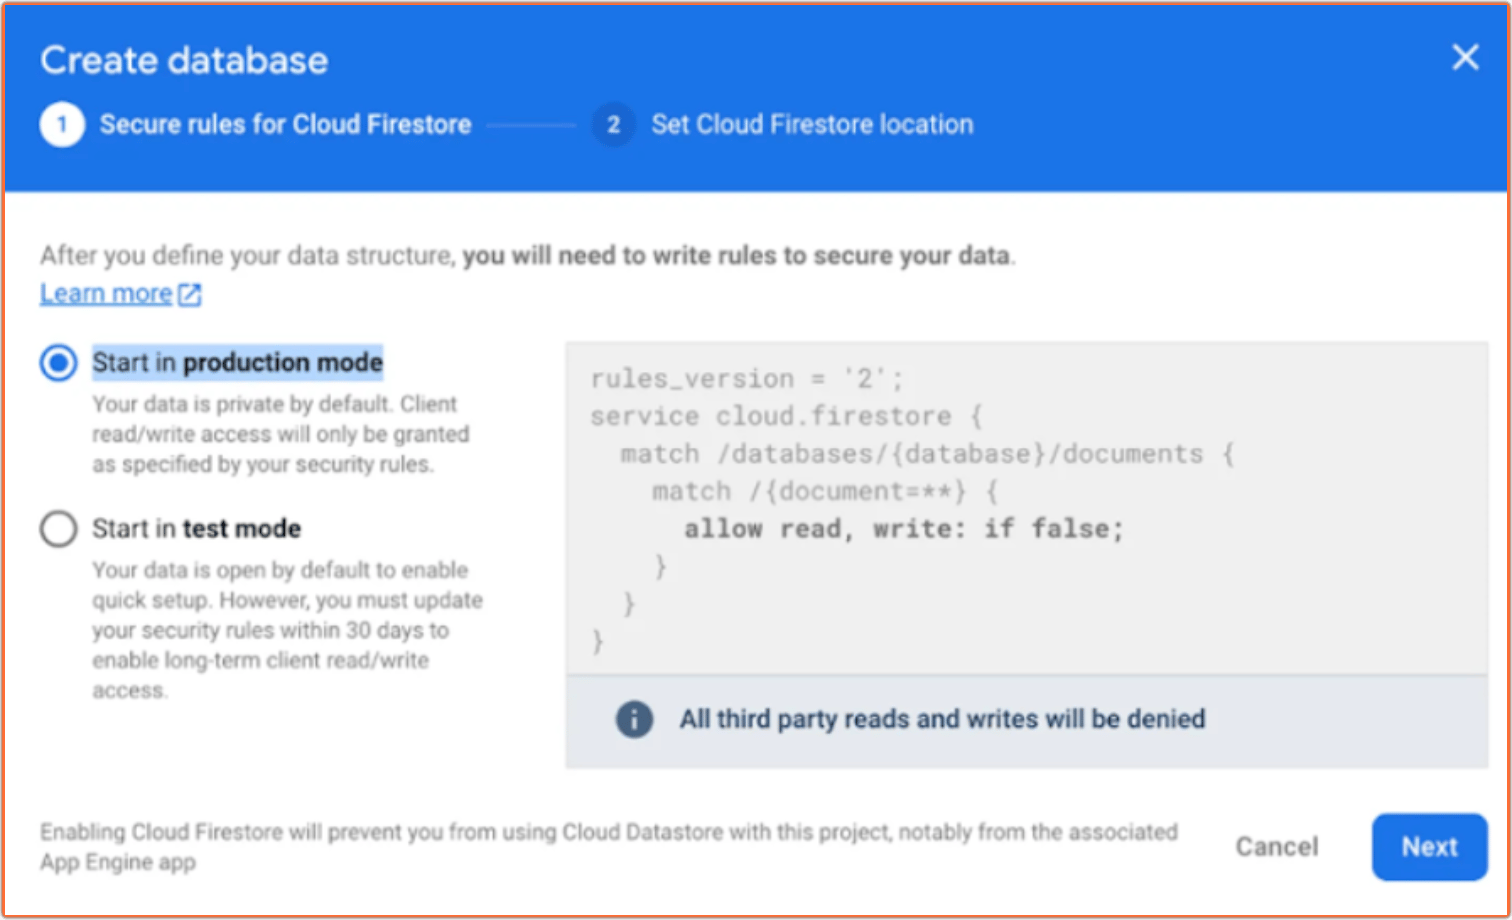Click the production mode description text
The height and width of the screenshot is (920, 1512).
pyautogui.click(x=281, y=434)
